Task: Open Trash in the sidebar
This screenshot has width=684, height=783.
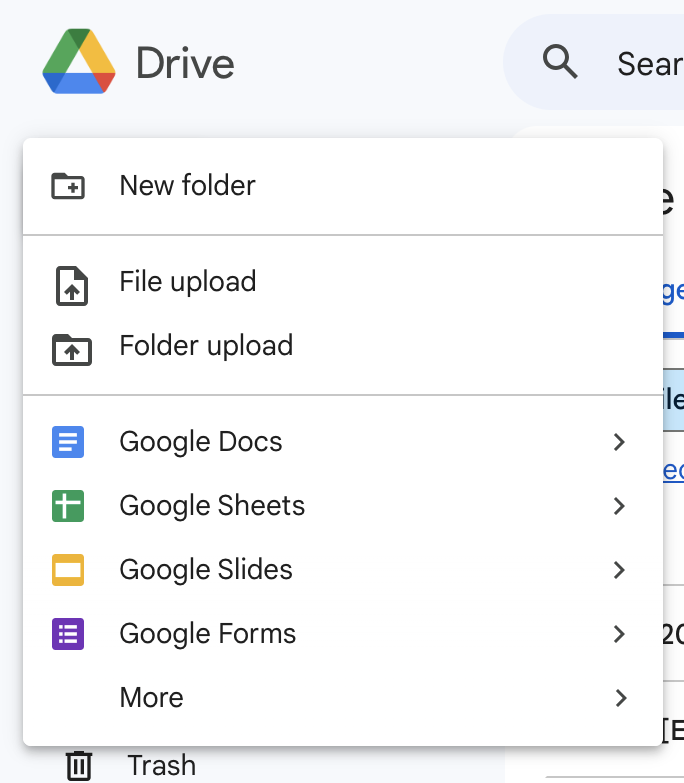Action: pos(161,765)
